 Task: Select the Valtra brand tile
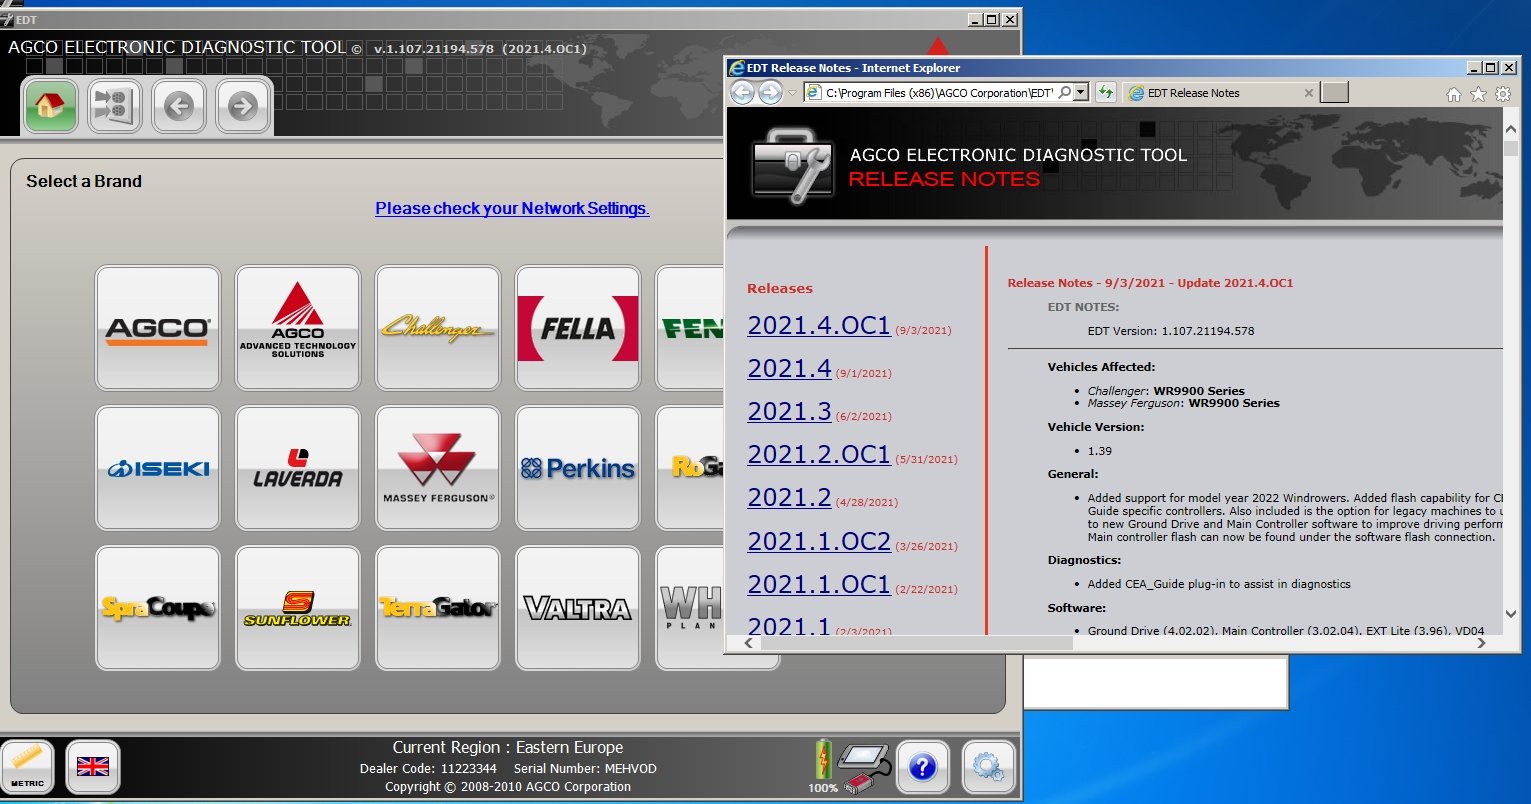click(577, 607)
